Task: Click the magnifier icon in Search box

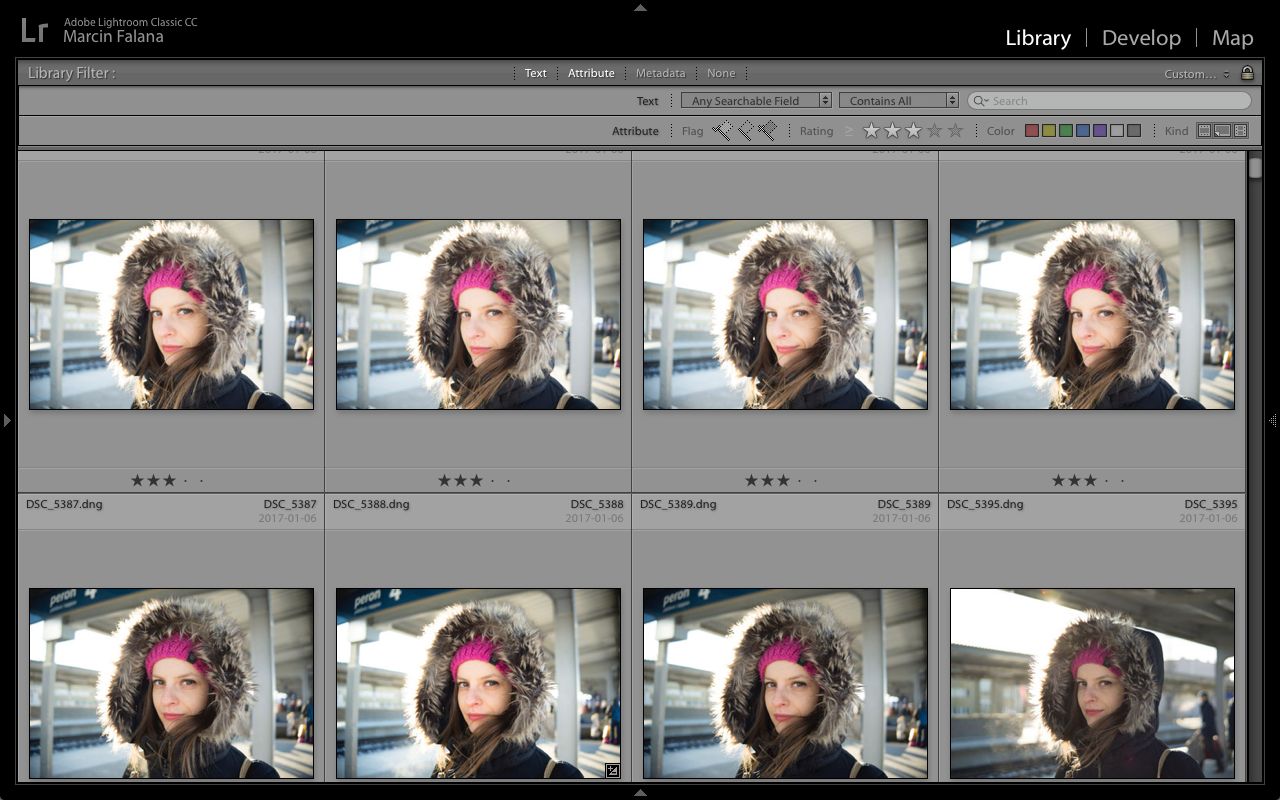Action: [x=981, y=101]
